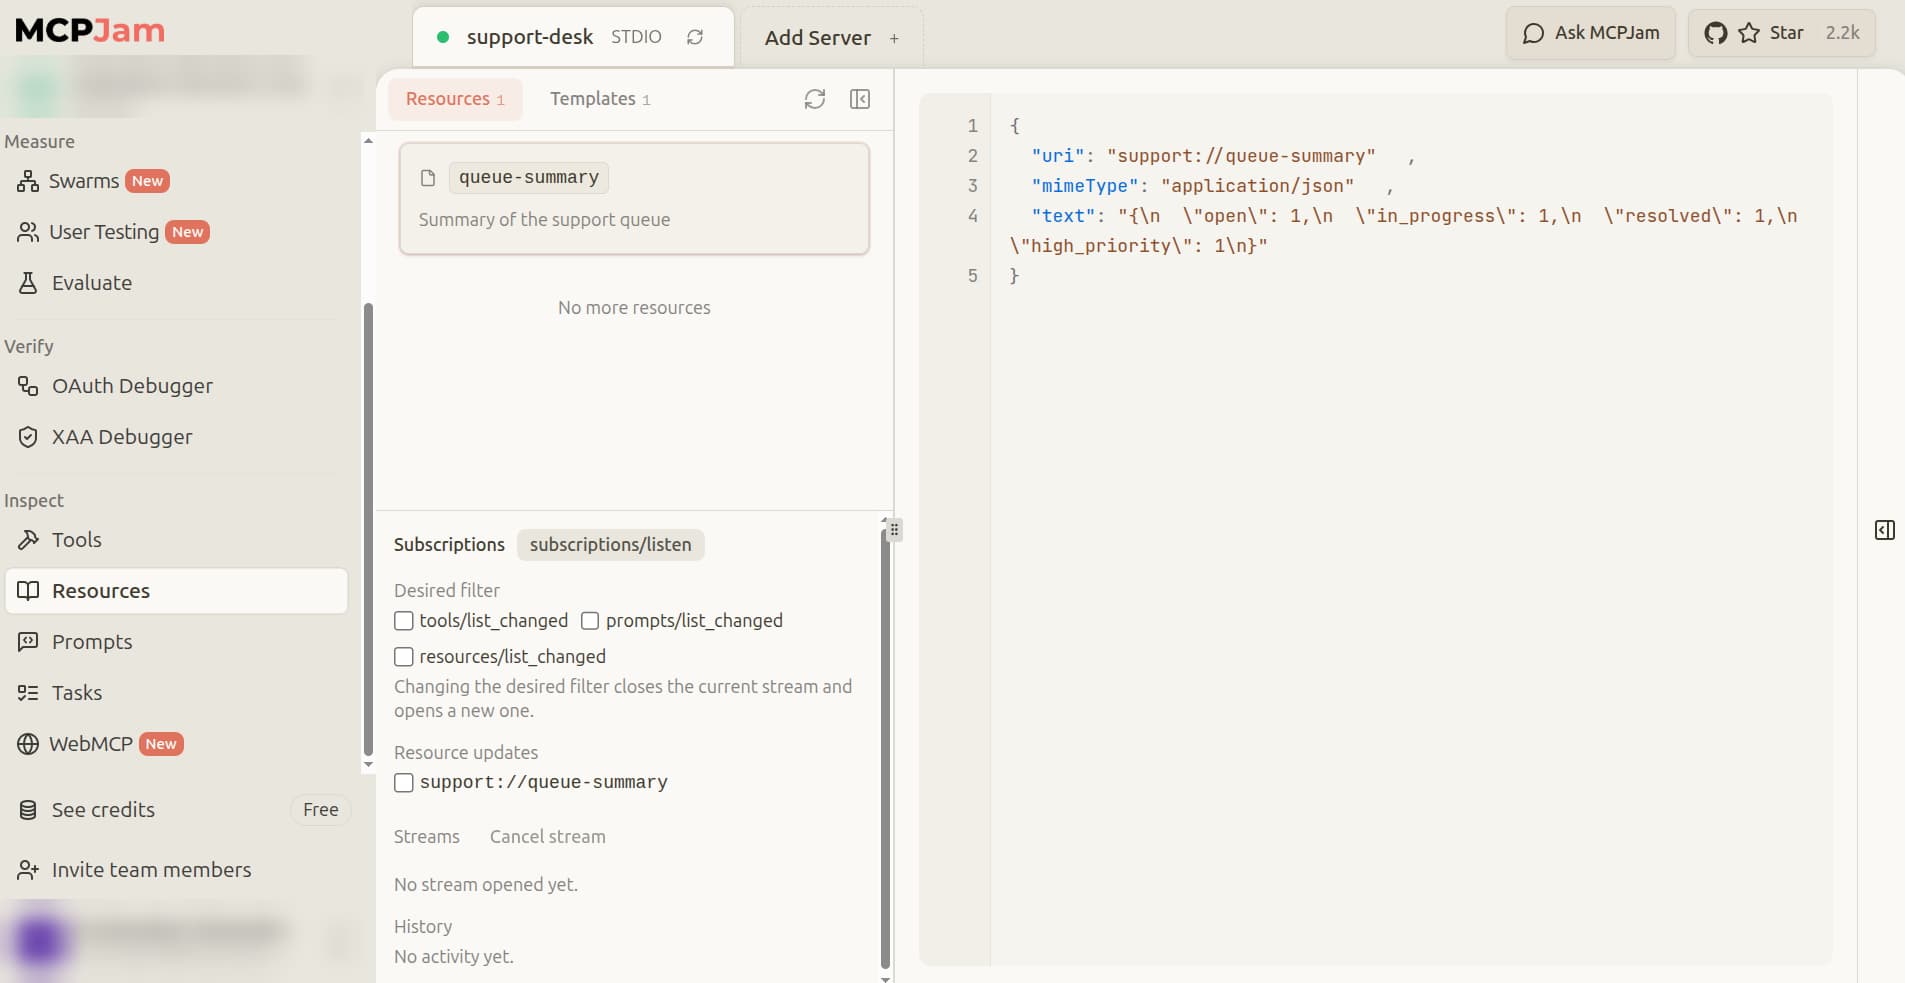Viewport: 1905px width, 983px height.
Task: Click the plus icon next to Add Server
Action: (894, 38)
